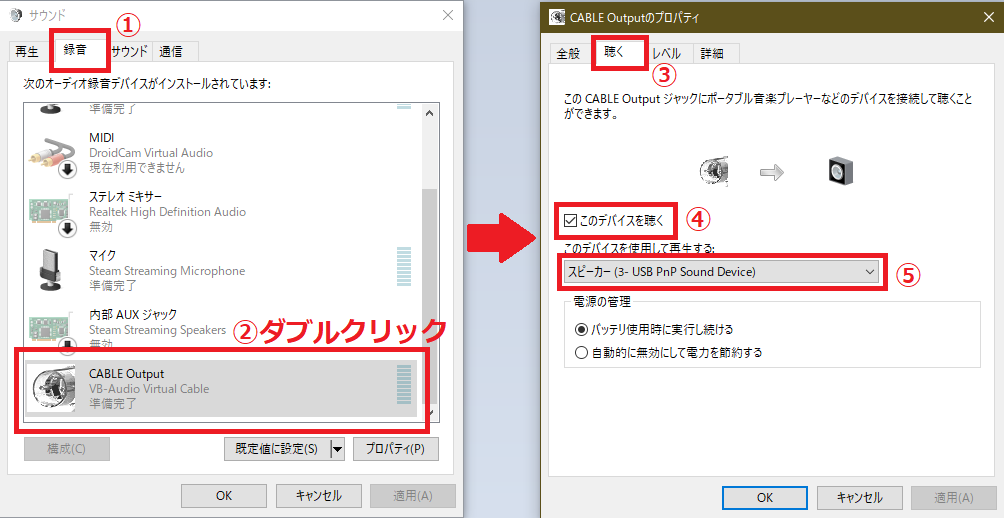Close the サウンド dialog window
Viewport: 1004px width, 519px height.
point(448,15)
